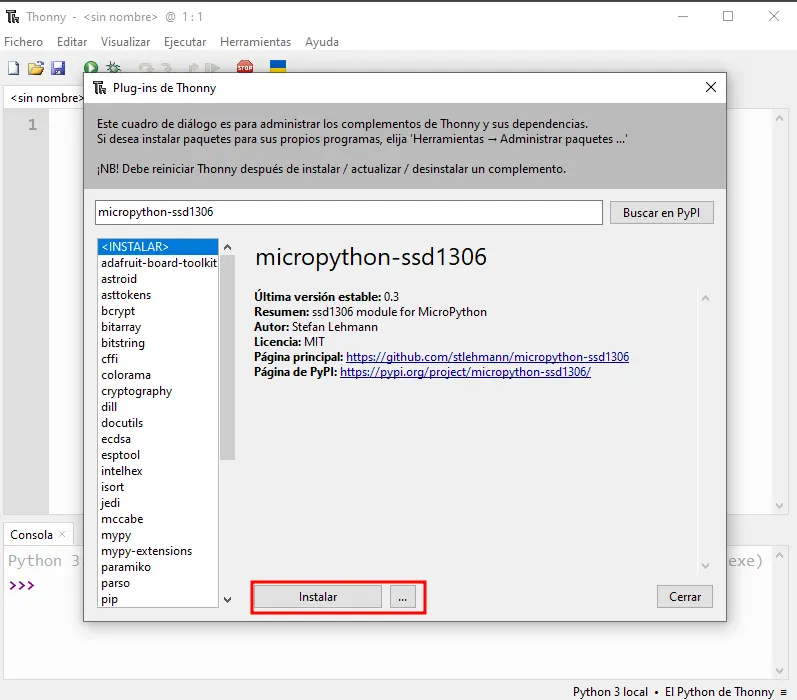
Task: Click the Step out icon in toolbar
Action: 193,67
